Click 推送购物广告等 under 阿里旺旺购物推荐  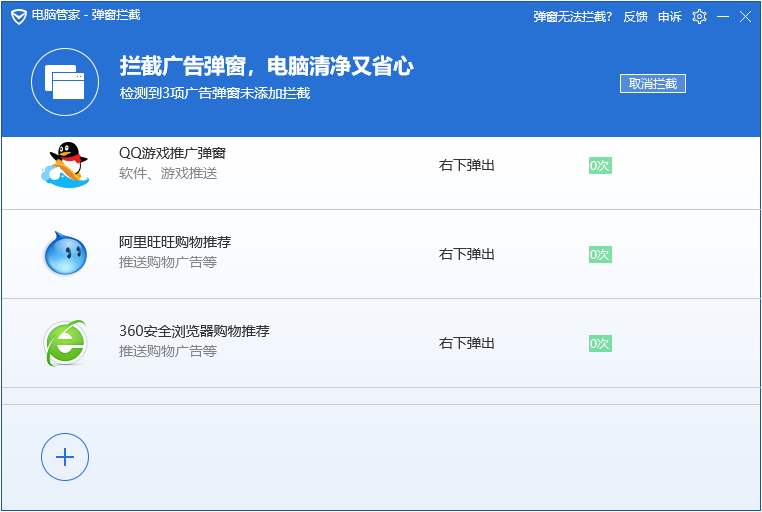tap(168, 262)
